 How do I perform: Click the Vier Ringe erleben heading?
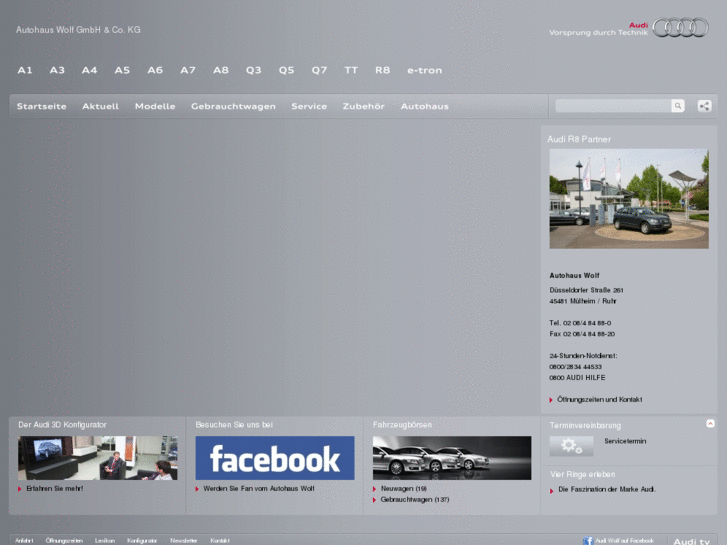583,474
